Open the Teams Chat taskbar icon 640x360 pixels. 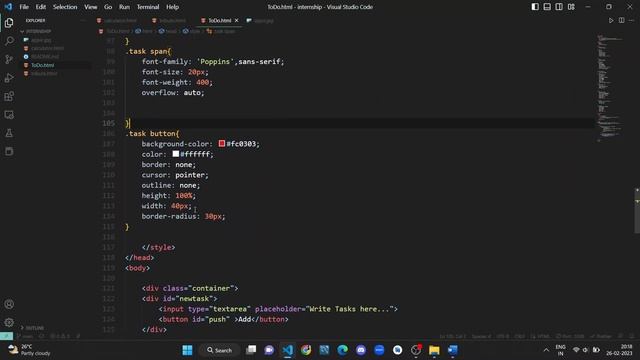tap(269, 350)
